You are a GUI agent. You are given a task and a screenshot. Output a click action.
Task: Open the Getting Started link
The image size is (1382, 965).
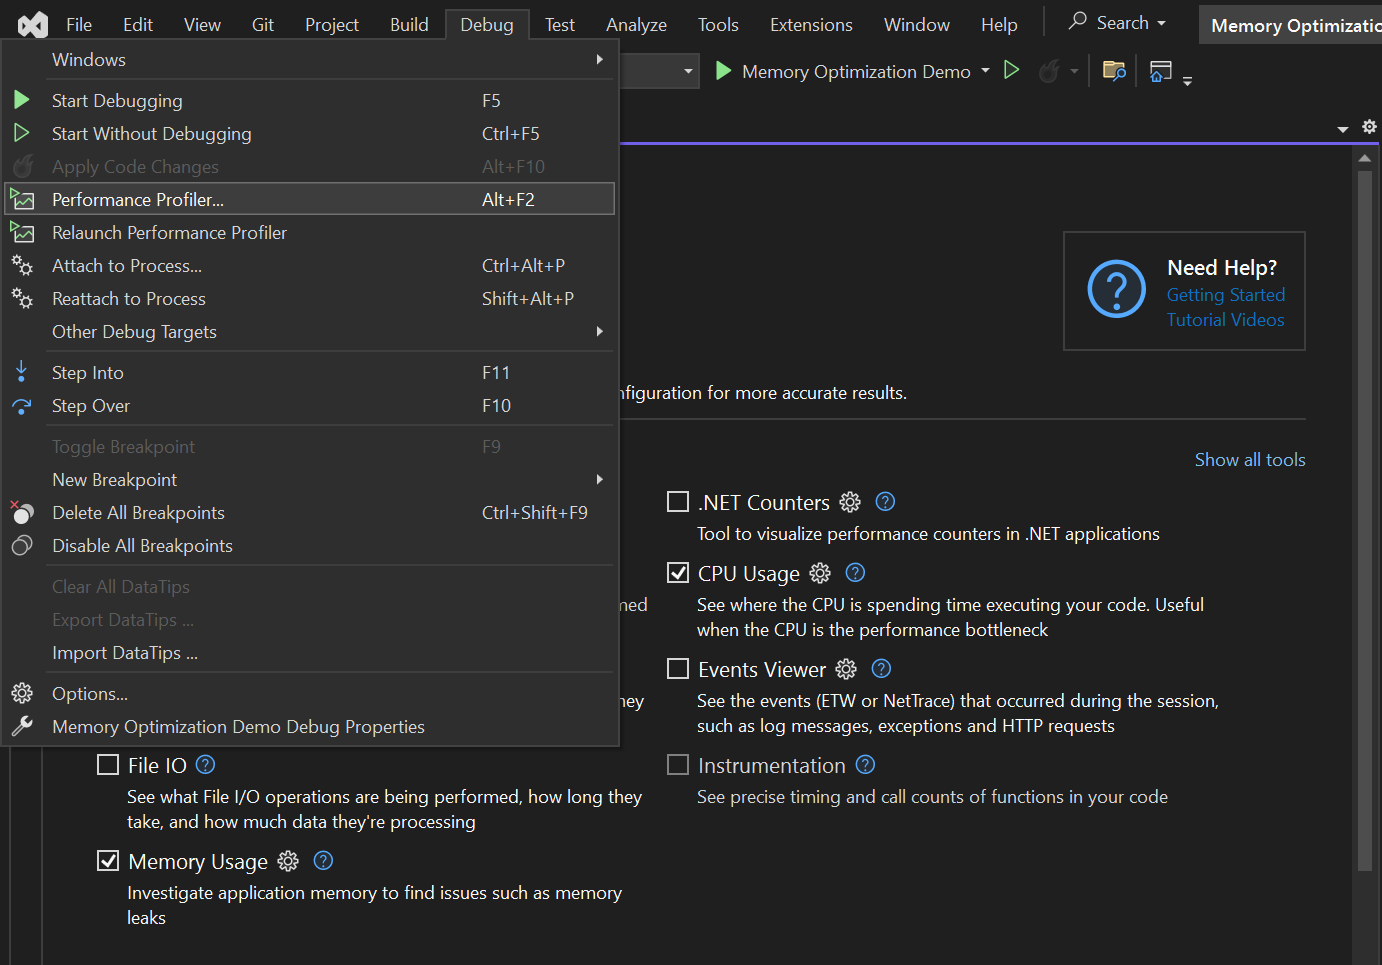(1225, 294)
